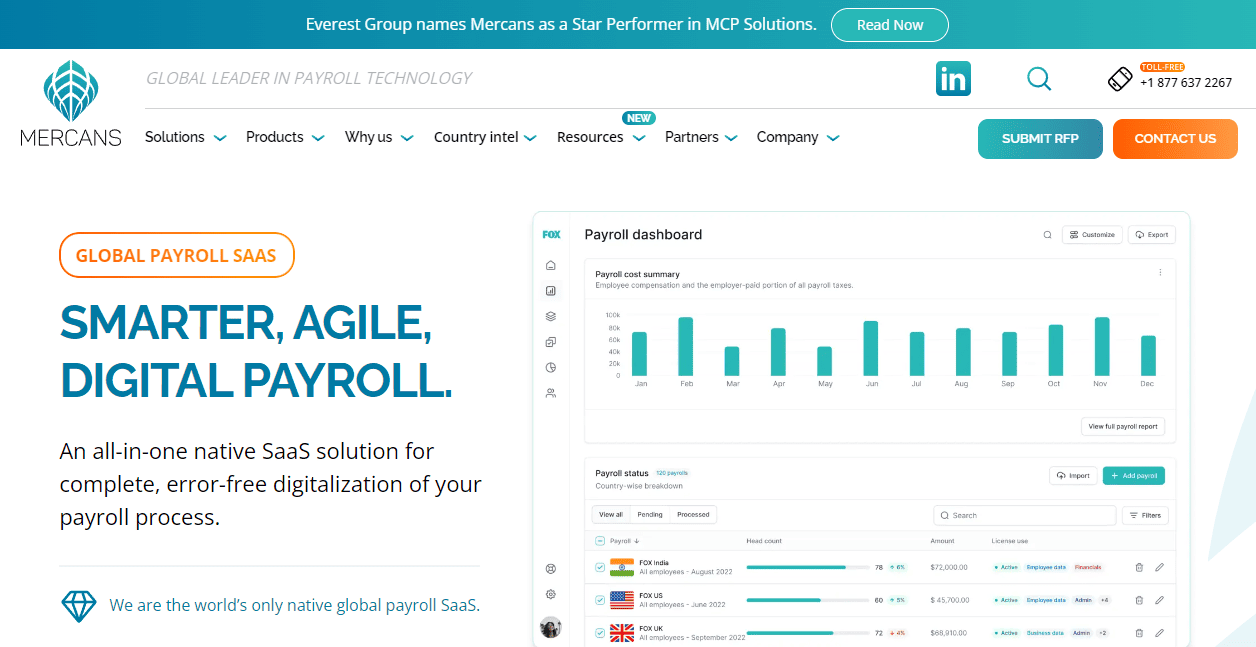Open the layers icon in FOX sidebar
Image resolution: width=1256 pixels, height=647 pixels.
coord(550,317)
